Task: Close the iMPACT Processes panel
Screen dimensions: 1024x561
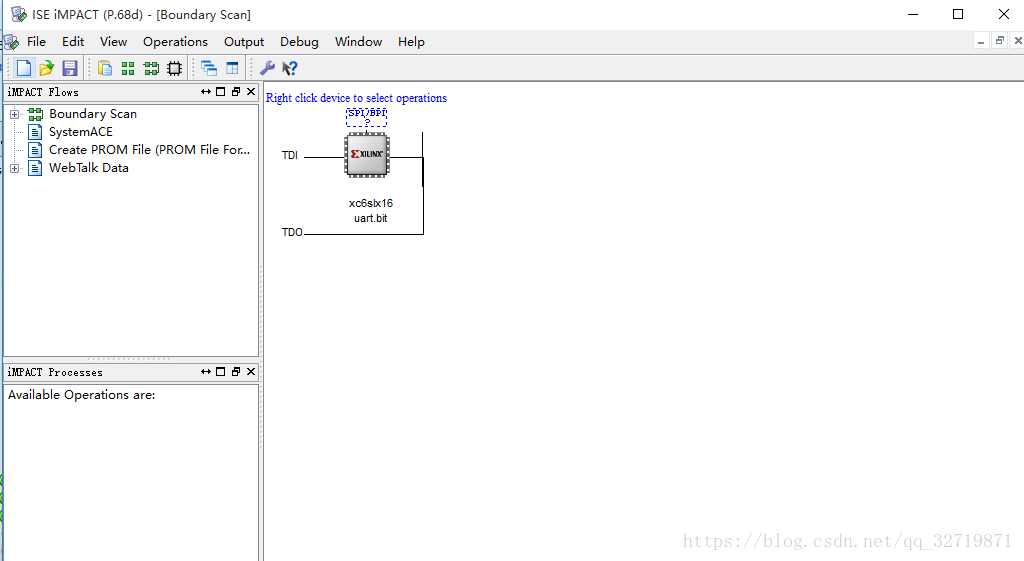Action: 251,372
